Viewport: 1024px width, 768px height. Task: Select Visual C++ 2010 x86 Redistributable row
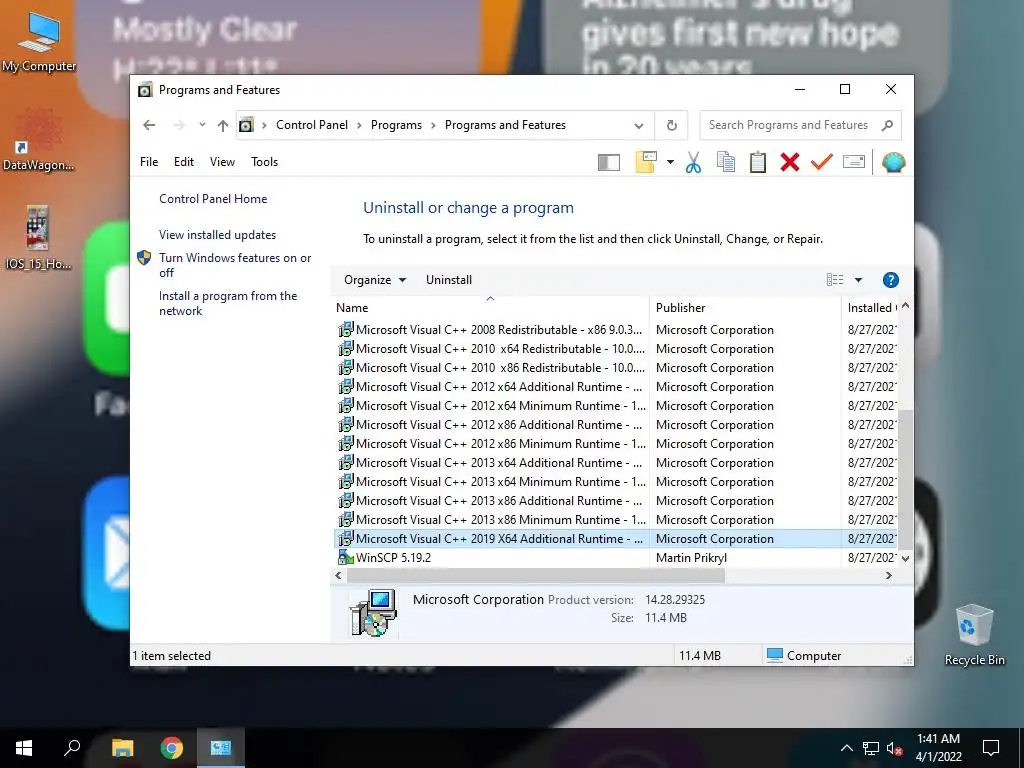click(x=615, y=368)
